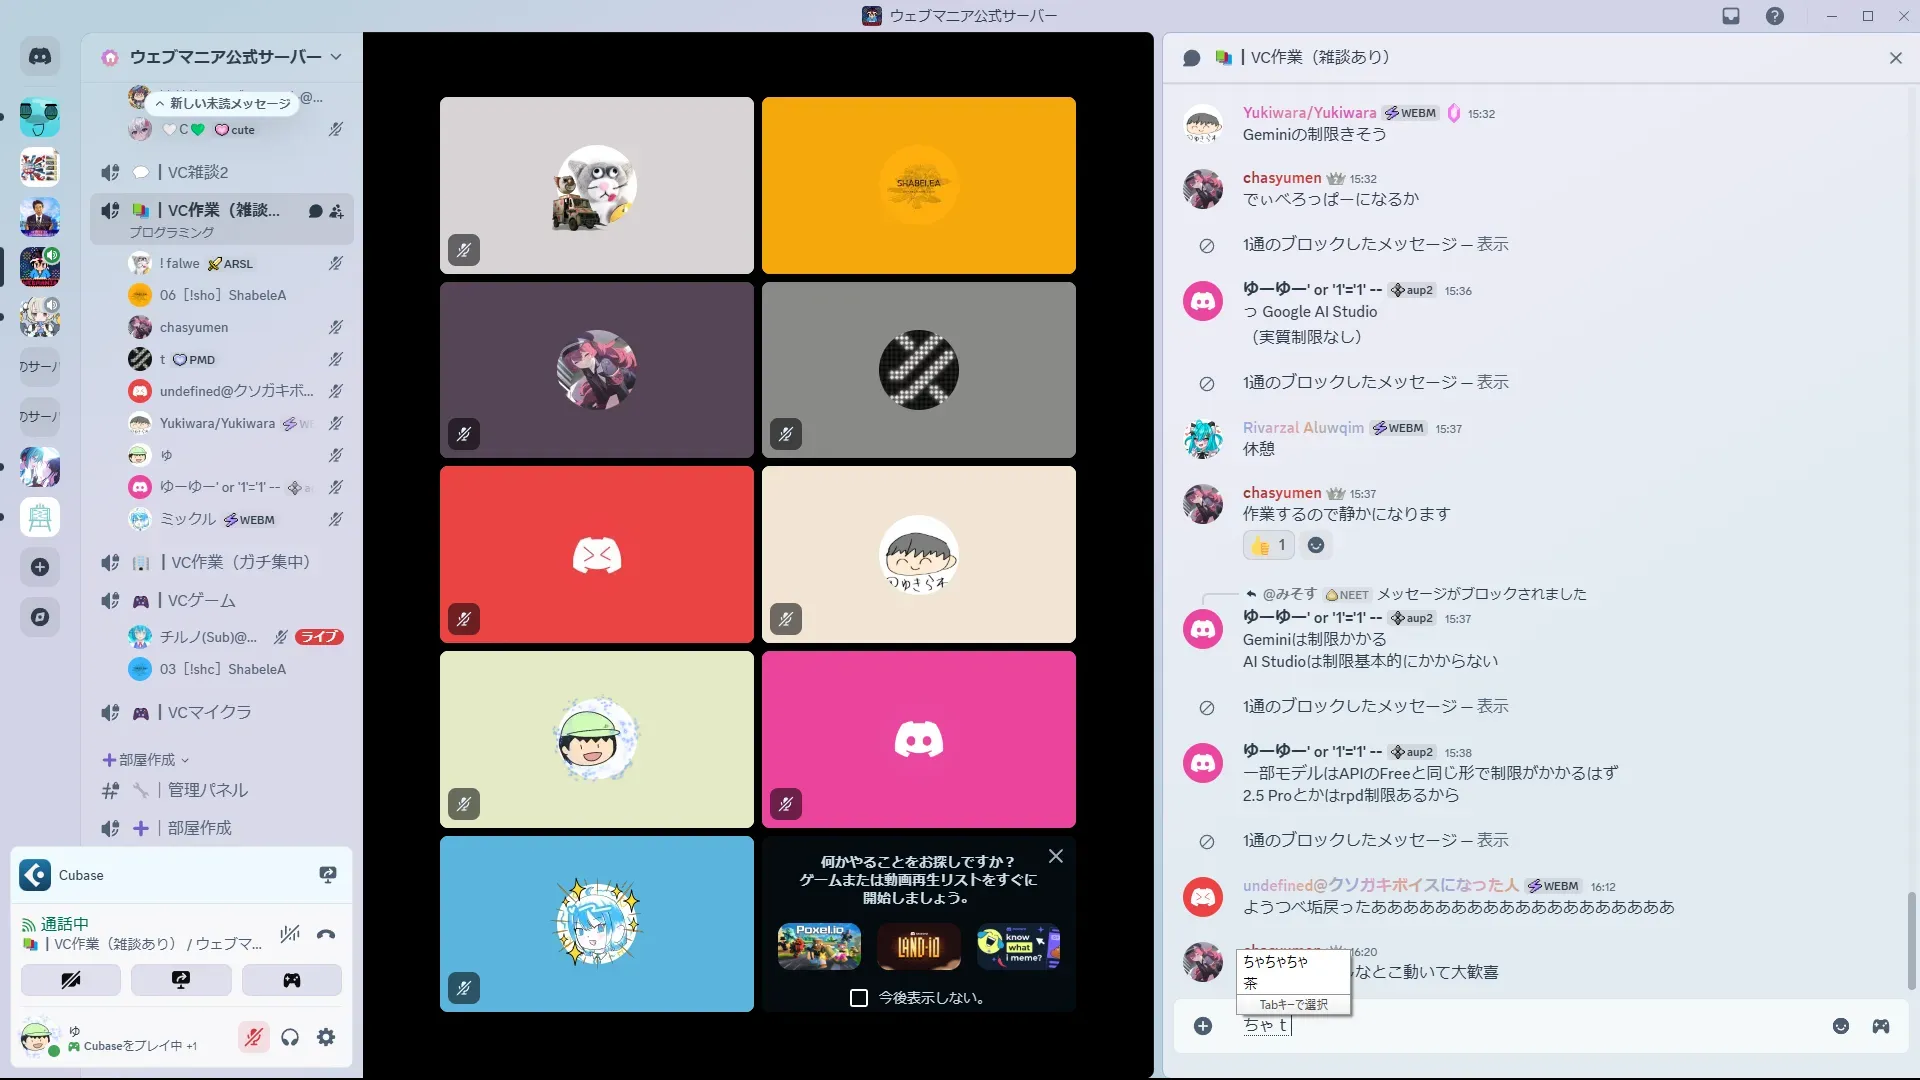Viewport: 1920px width, 1080px height.
Task: Click the Discord home direct messages icon
Action: click(x=40, y=57)
